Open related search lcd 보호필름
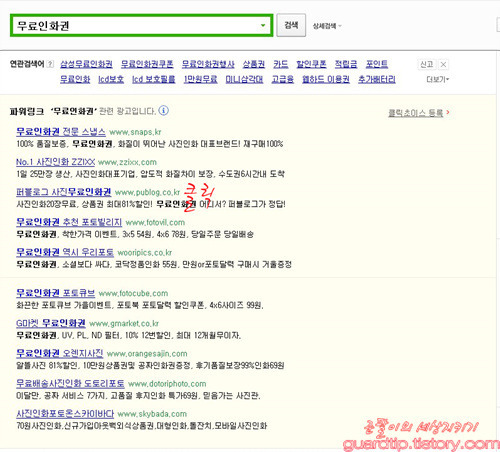 tap(154, 79)
